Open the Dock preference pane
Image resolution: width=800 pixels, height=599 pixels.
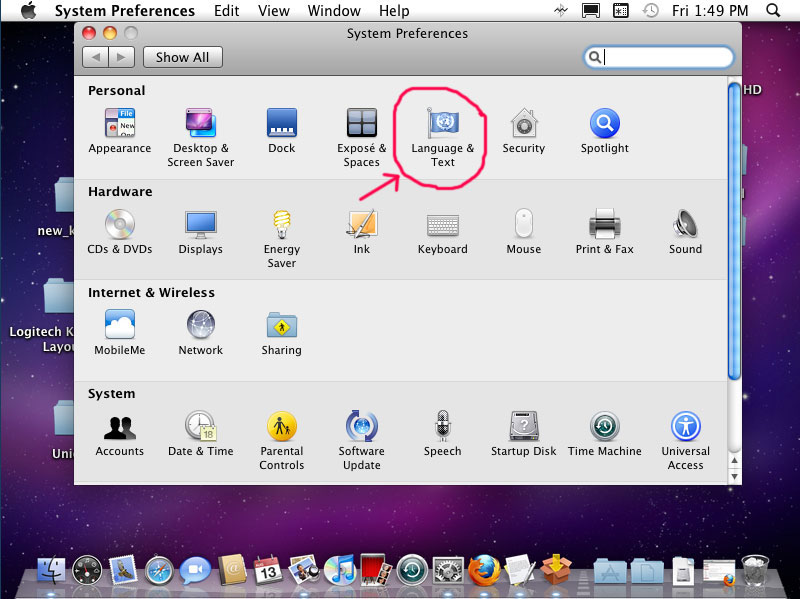pos(282,131)
